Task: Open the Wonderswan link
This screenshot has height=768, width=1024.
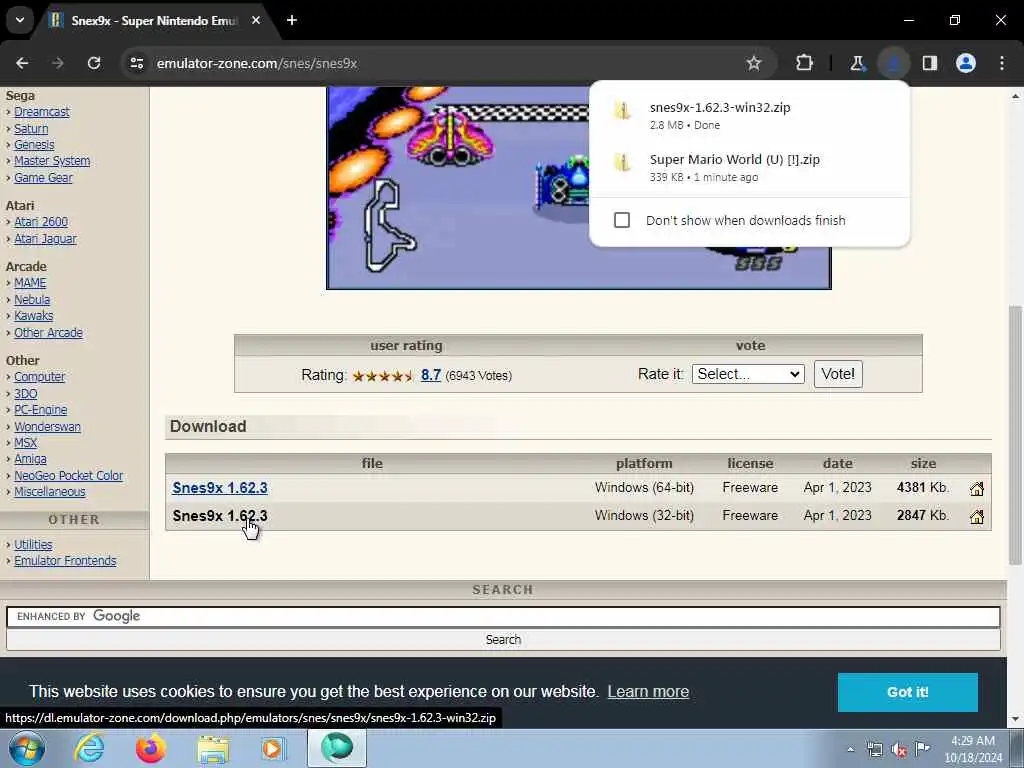Action: pyautogui.click(x=48, y=426)
